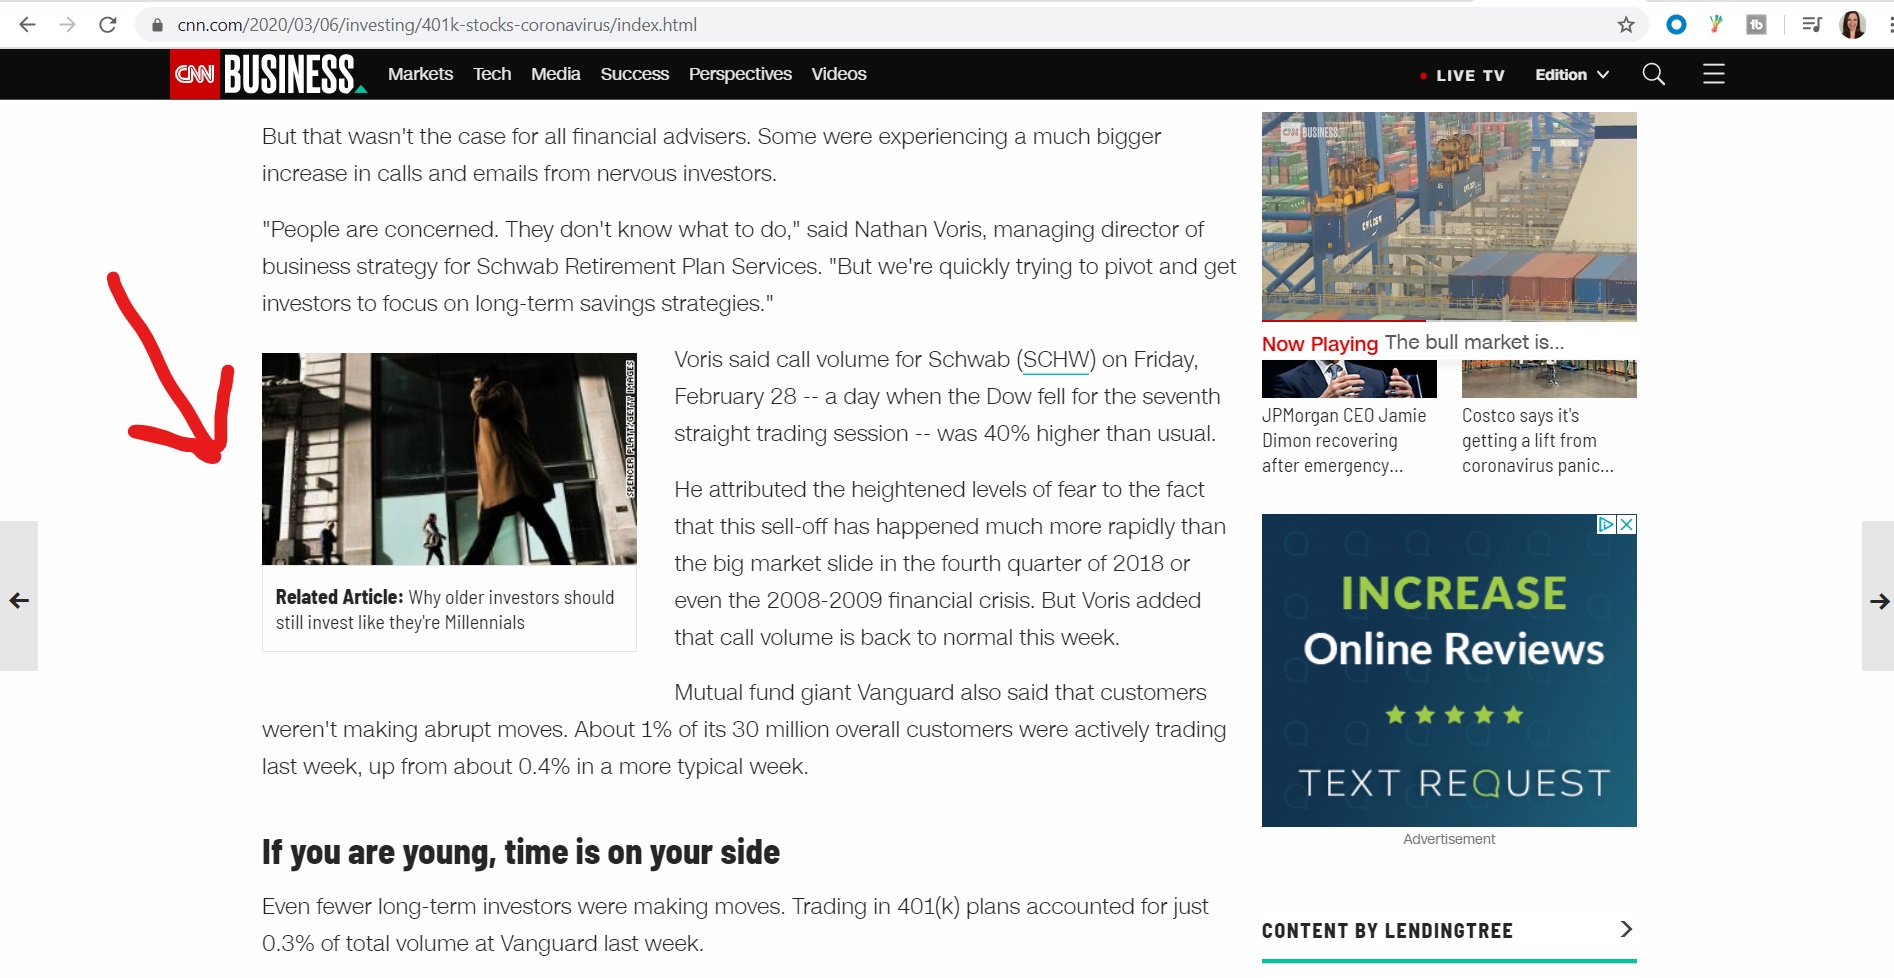This screenshot has height=978, width=1894.
Task: Open the gray square extension icon
Action: click(1756, 25)
